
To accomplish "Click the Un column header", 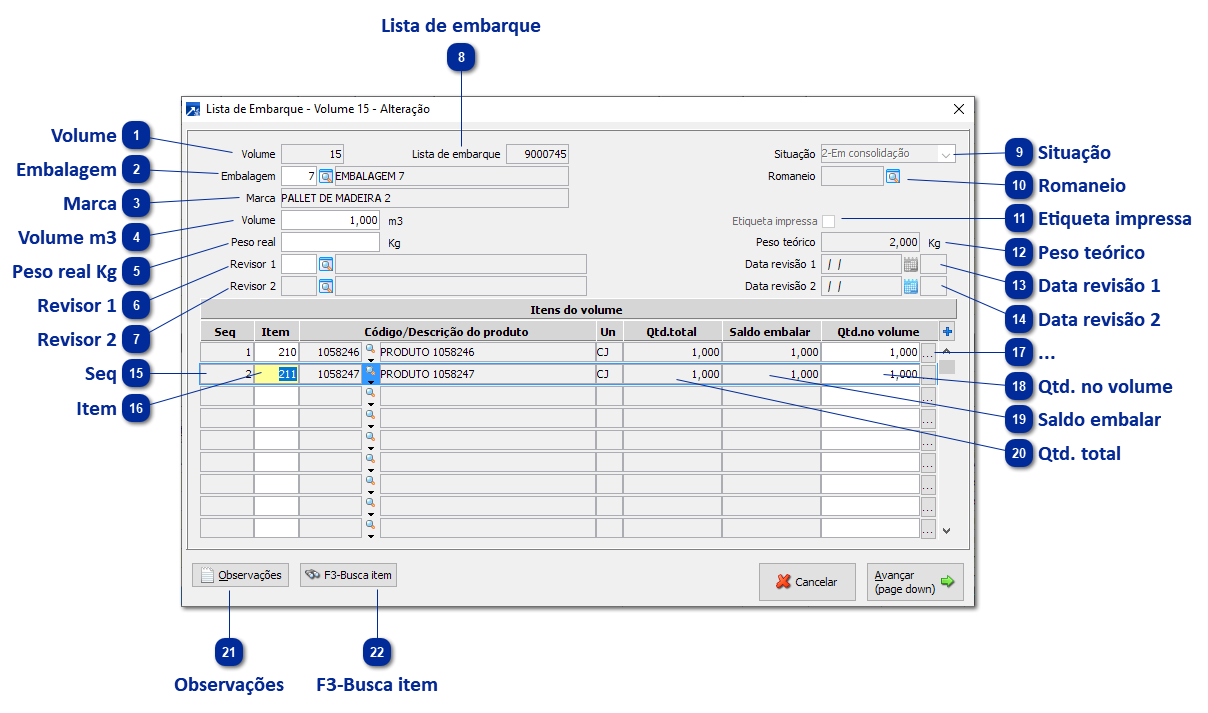I will (609, 331).
